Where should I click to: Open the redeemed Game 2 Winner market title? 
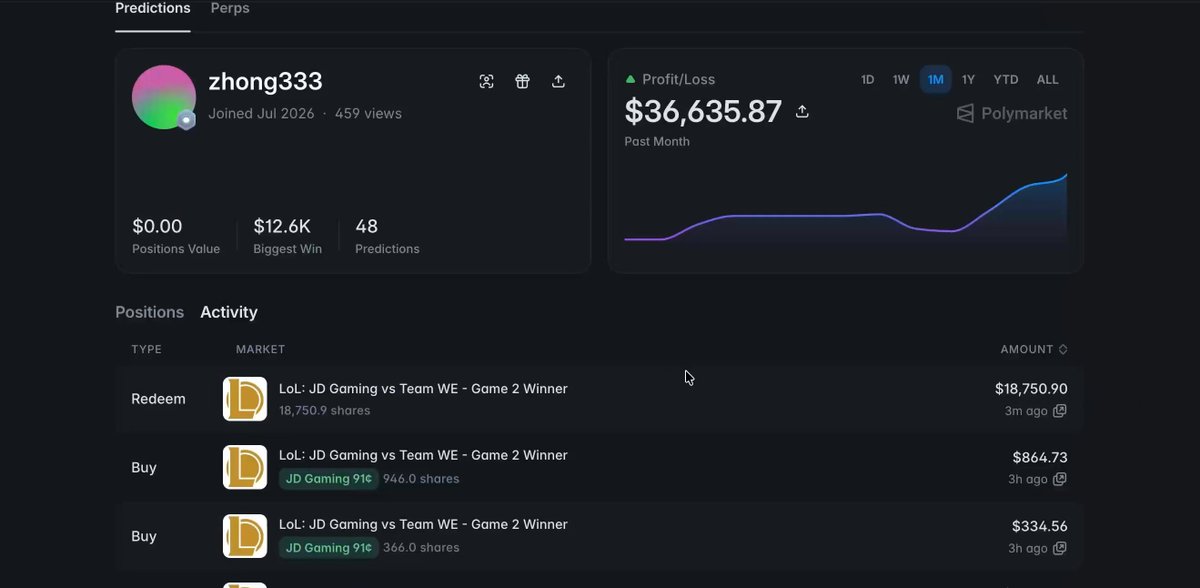click(423, 388)
